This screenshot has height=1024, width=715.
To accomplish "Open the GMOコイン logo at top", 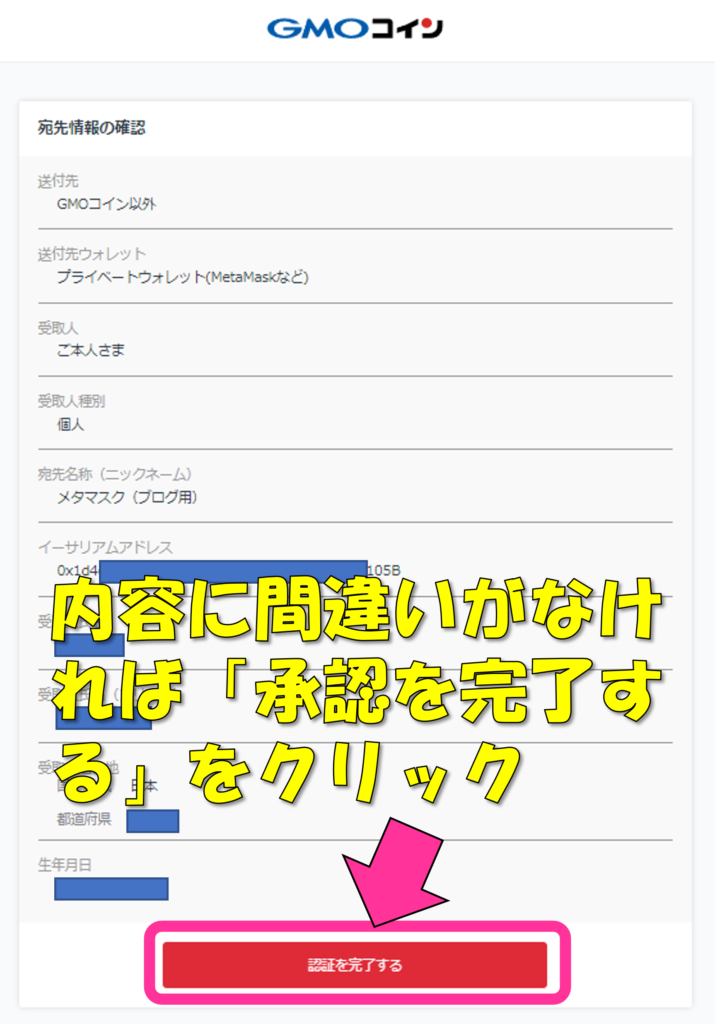I will coord(355,28).
